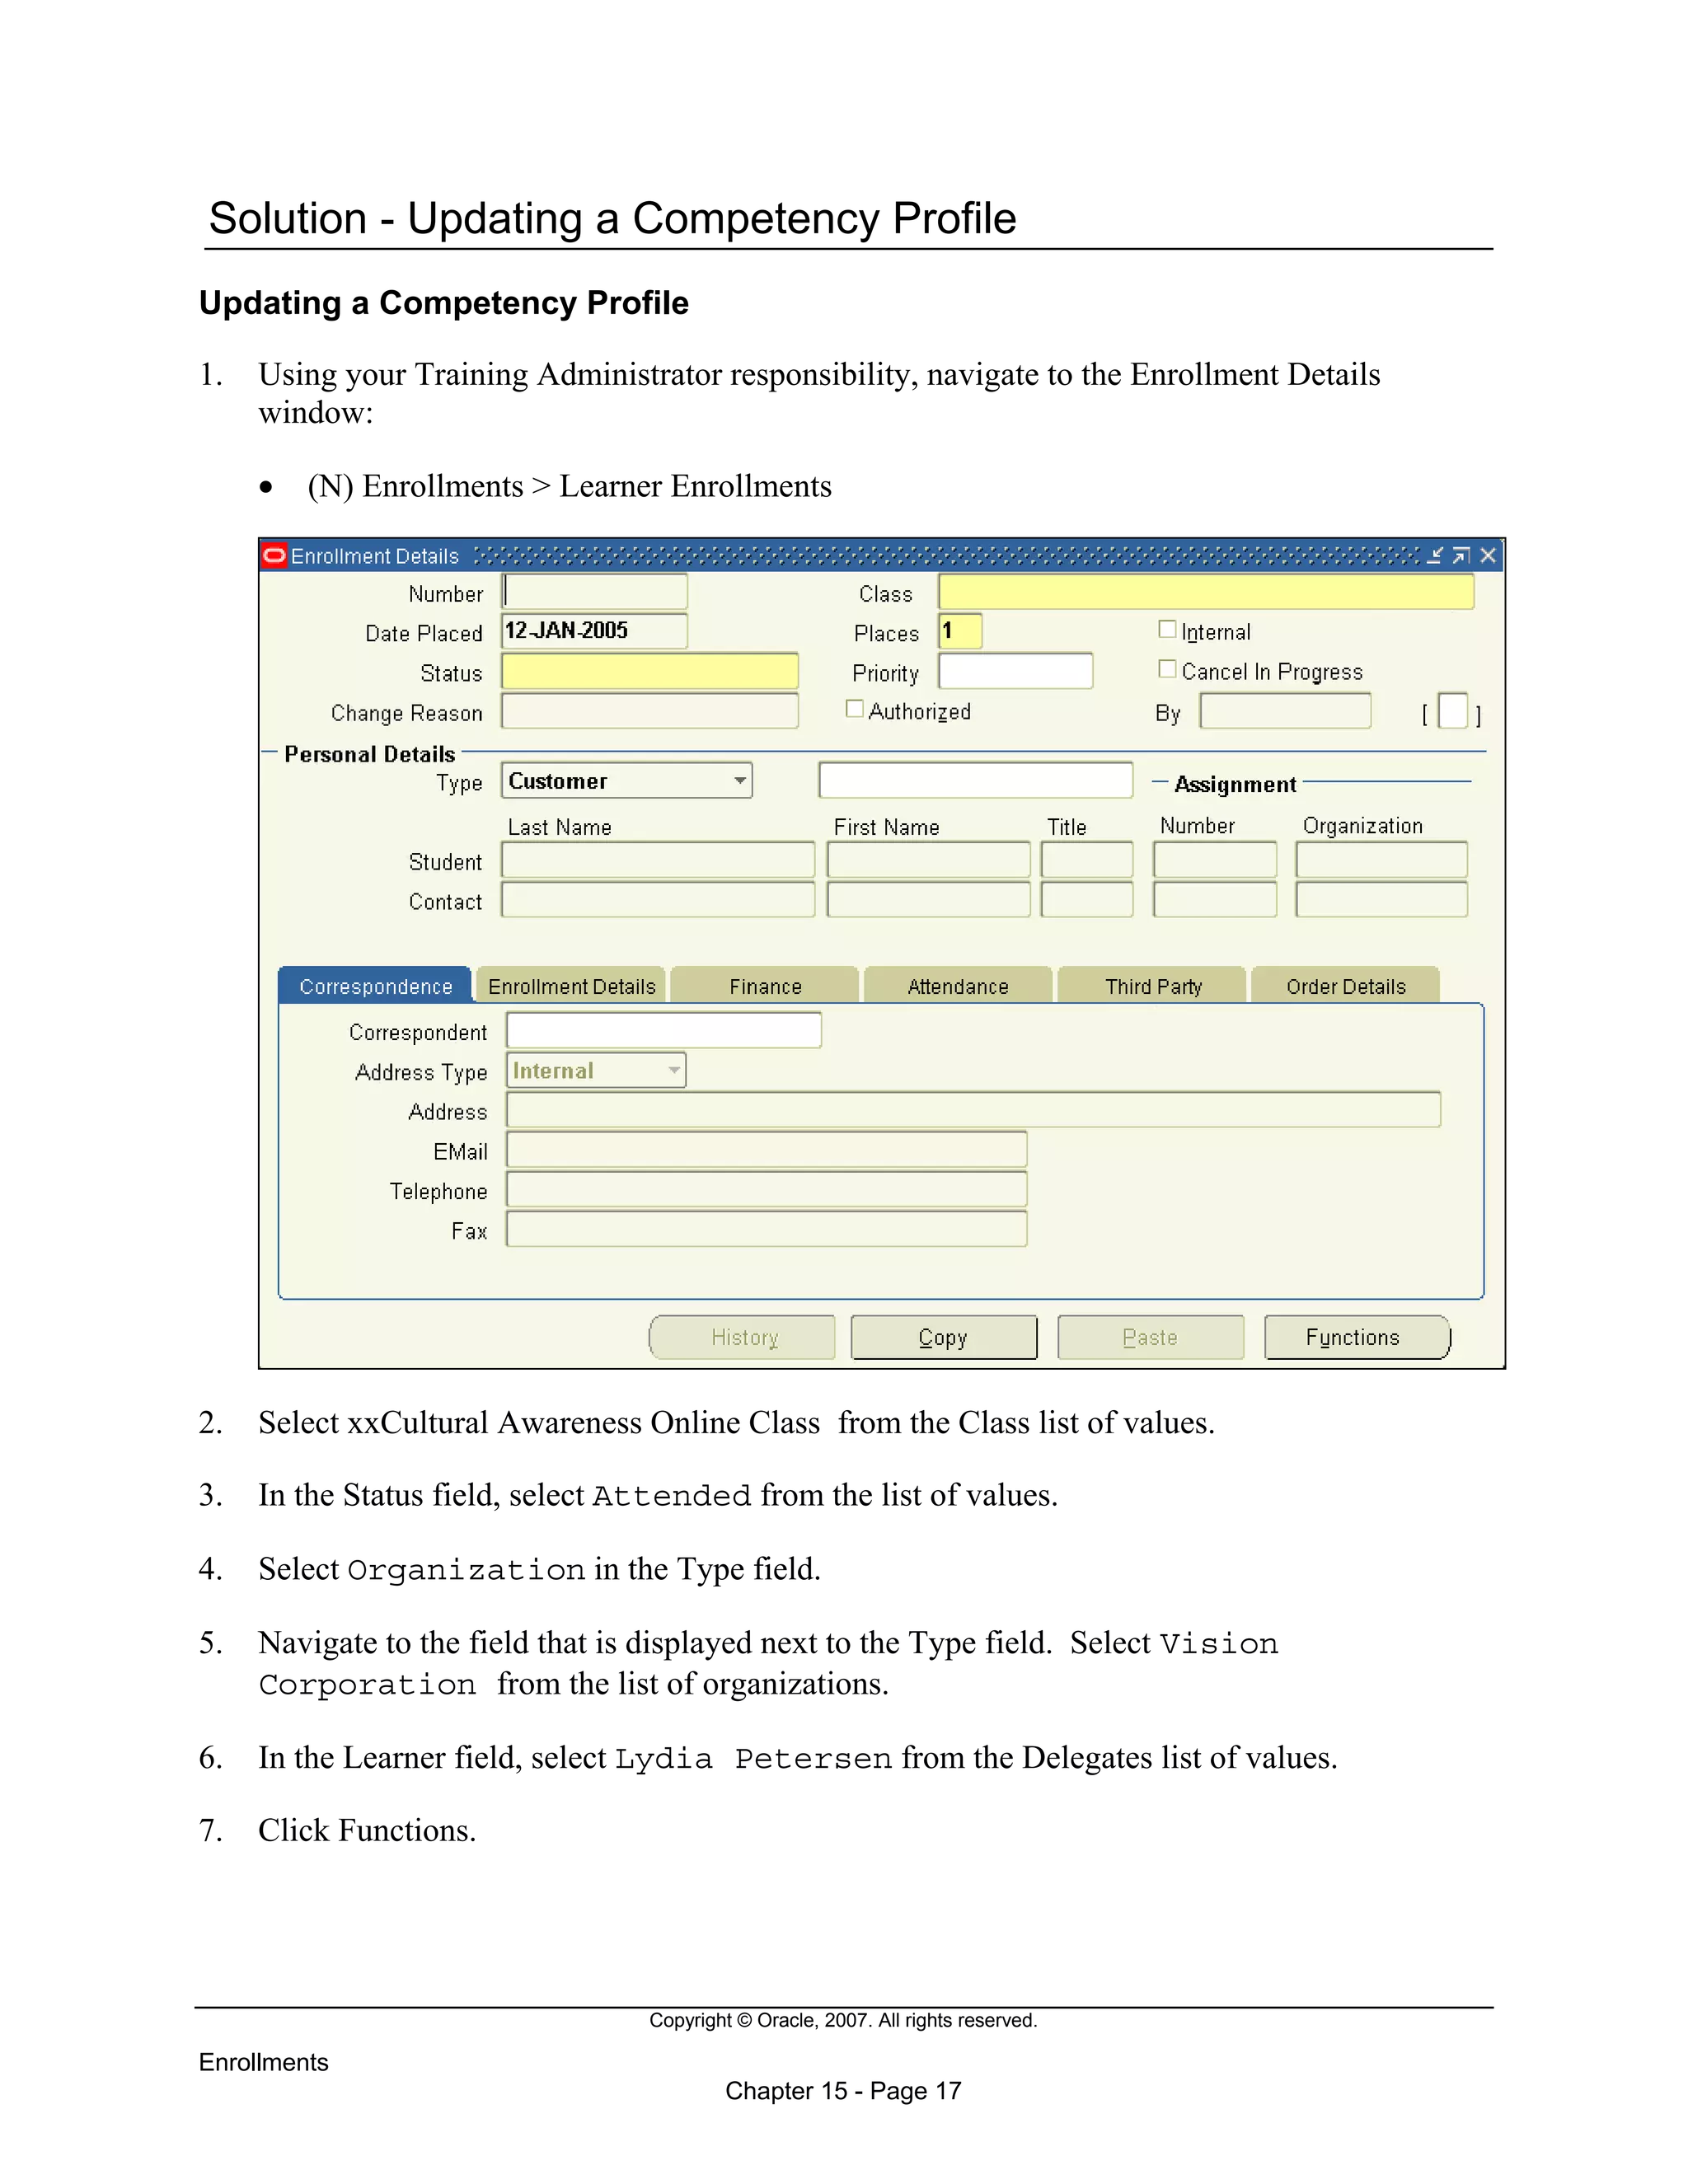Click the Address field
Screen dimensions: 1688x2184
pyautogui.click(x=974, y=1110)
